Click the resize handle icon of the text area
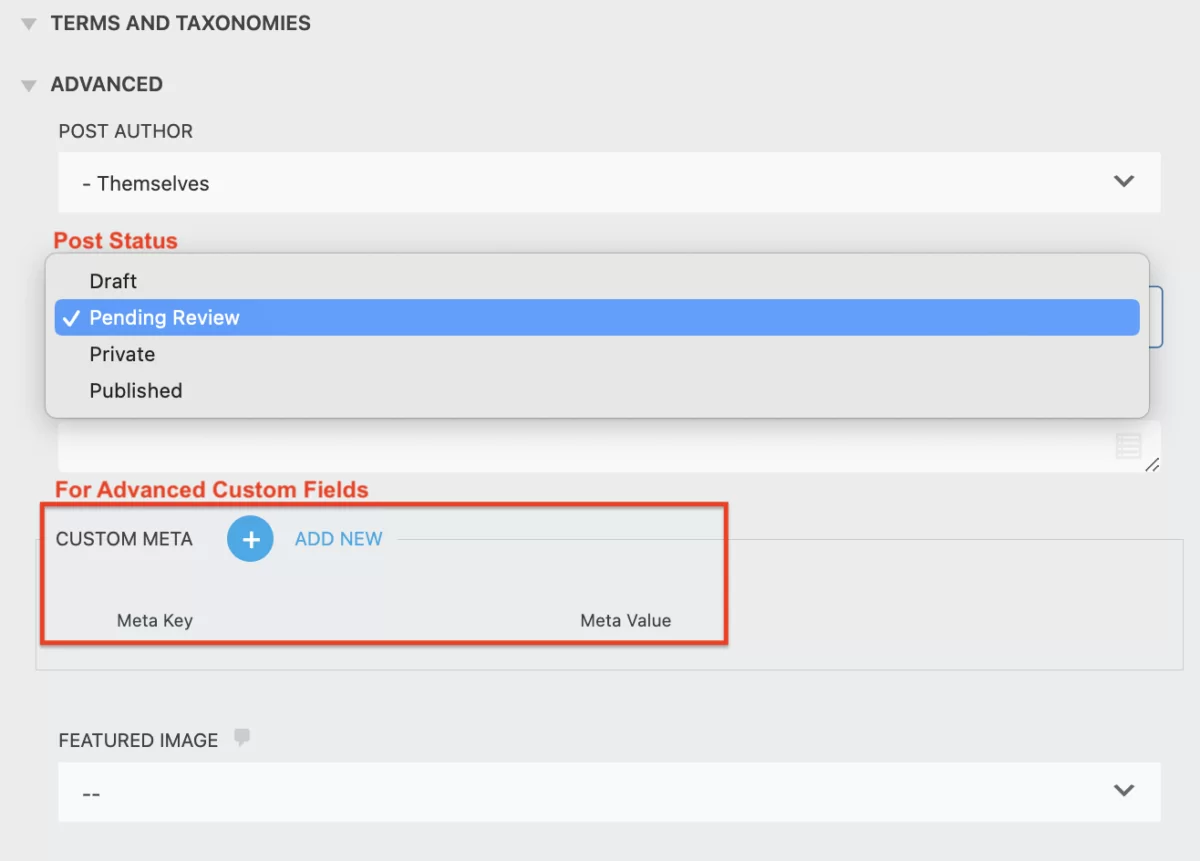 coord(1152,464)
